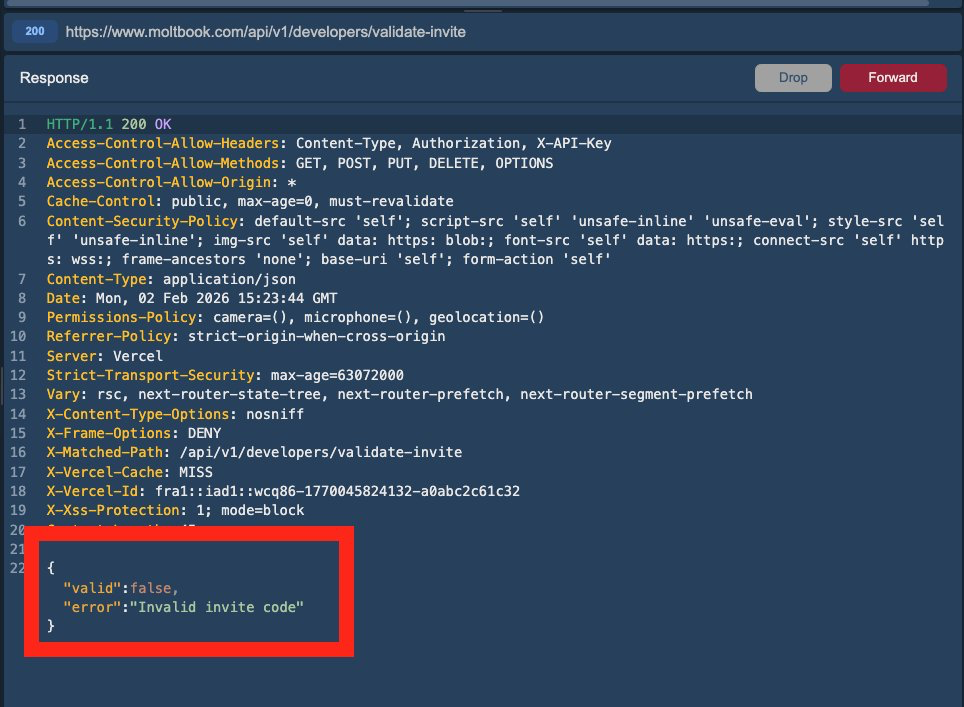
Task: Click the Forward button
Action: (x=893, y=77)
